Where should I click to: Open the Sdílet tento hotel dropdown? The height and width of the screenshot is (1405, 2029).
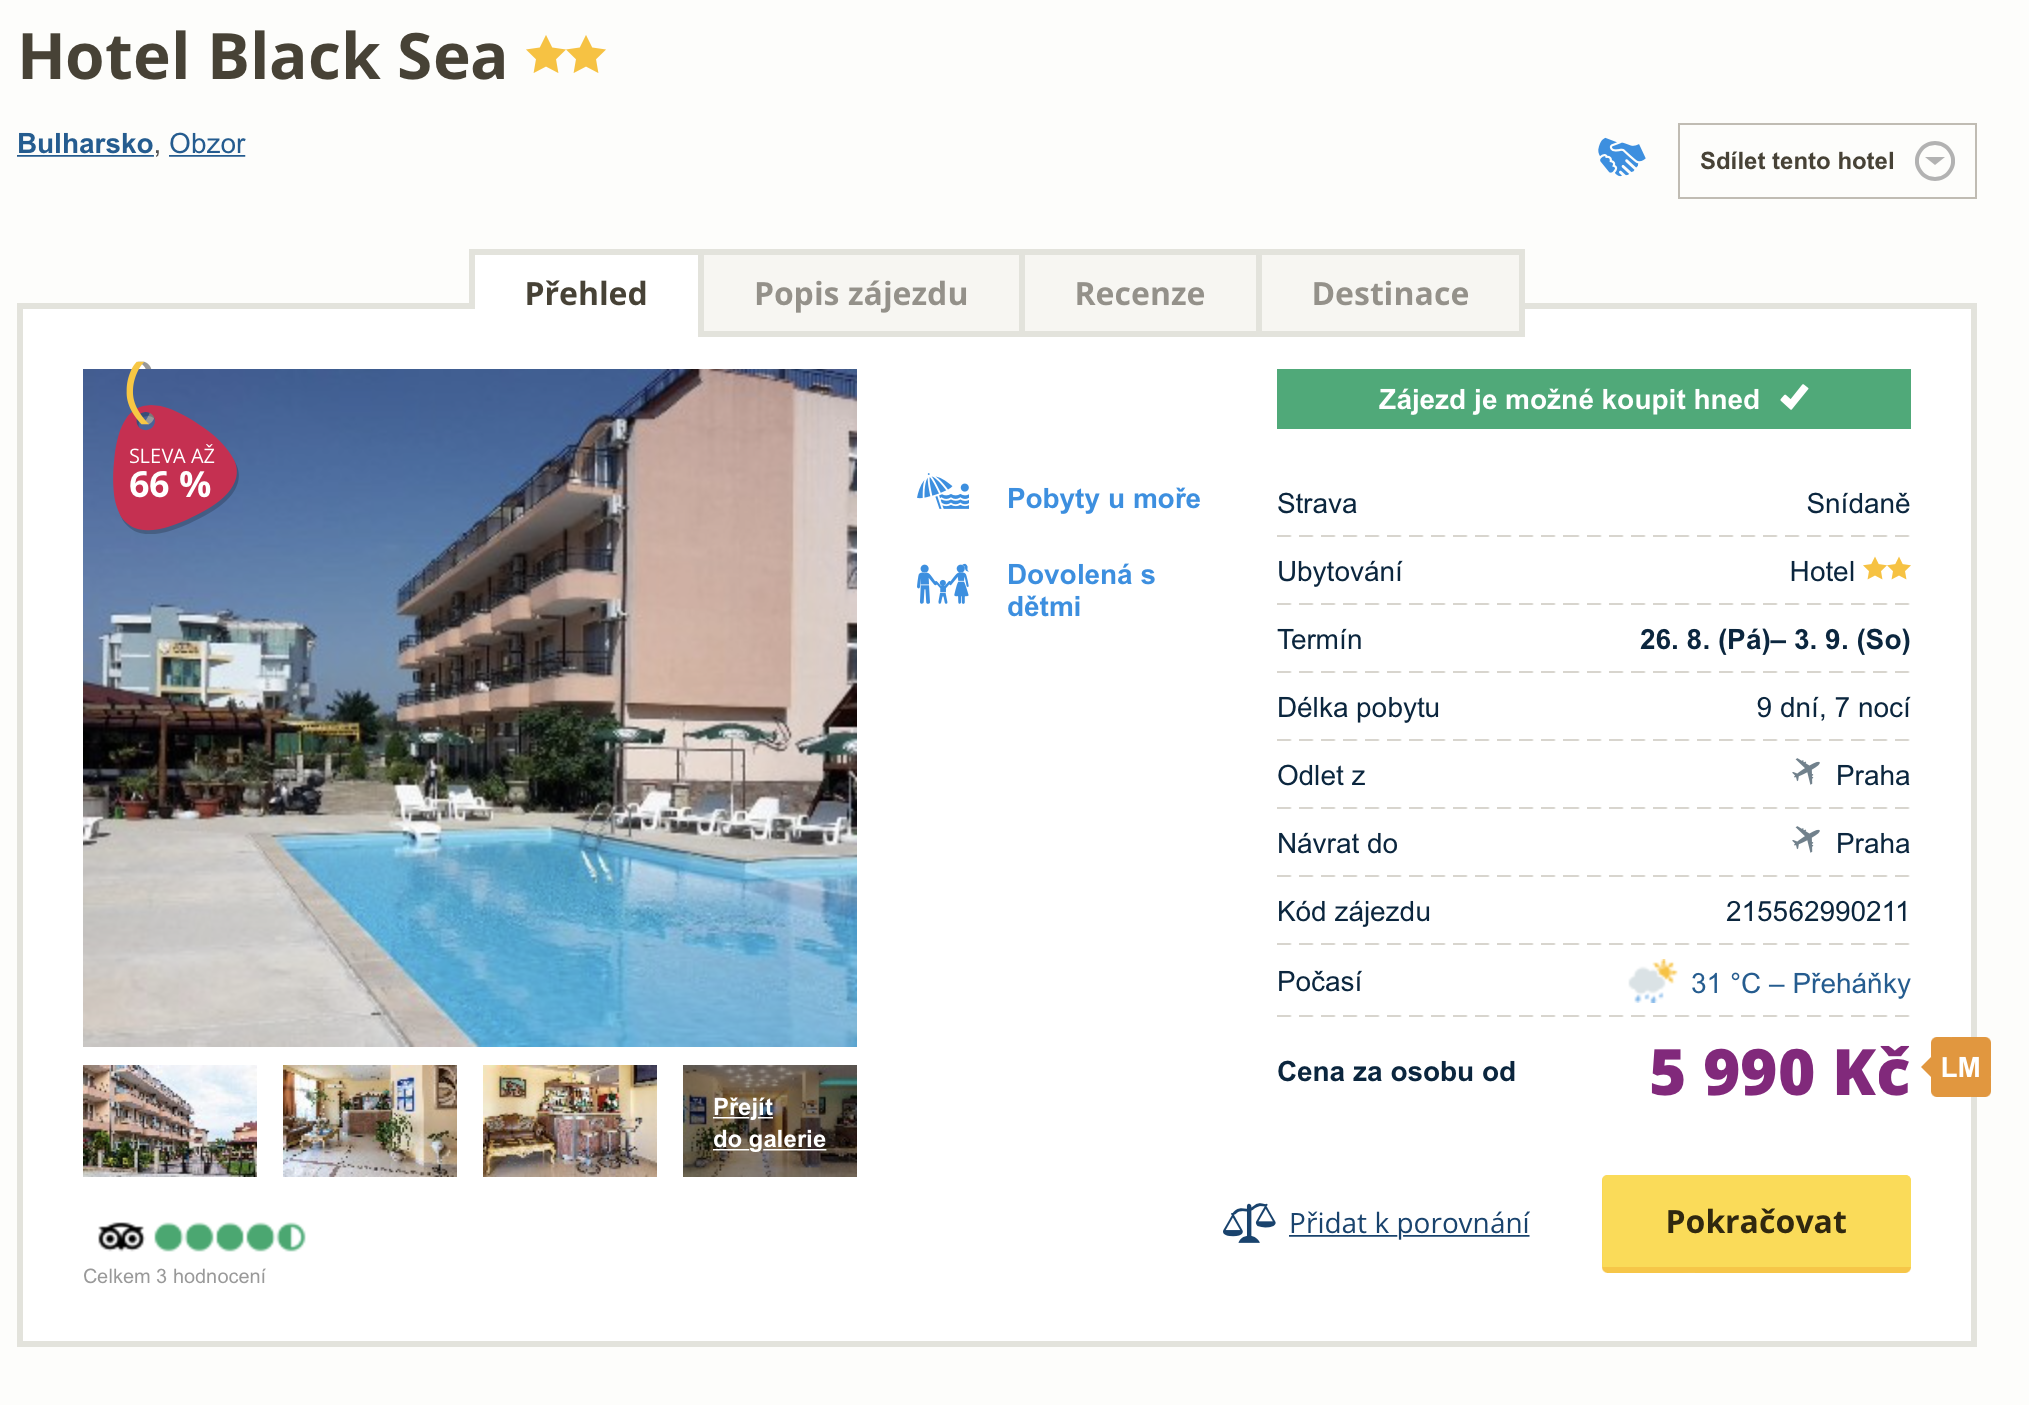1826,161
